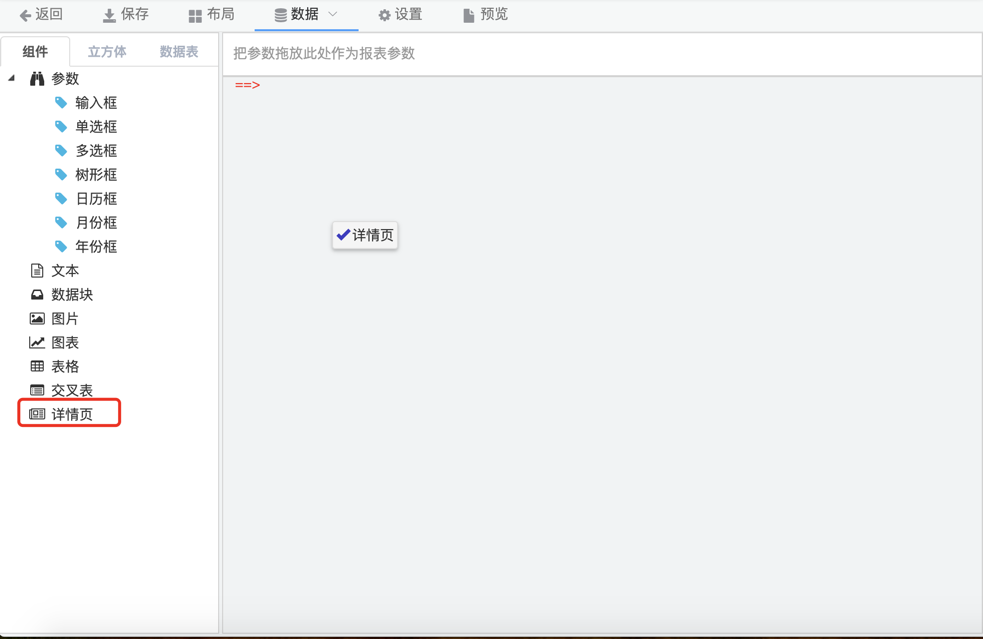Click the tag icon beside 单选框
Screen dimensions: 983x639
61,126
